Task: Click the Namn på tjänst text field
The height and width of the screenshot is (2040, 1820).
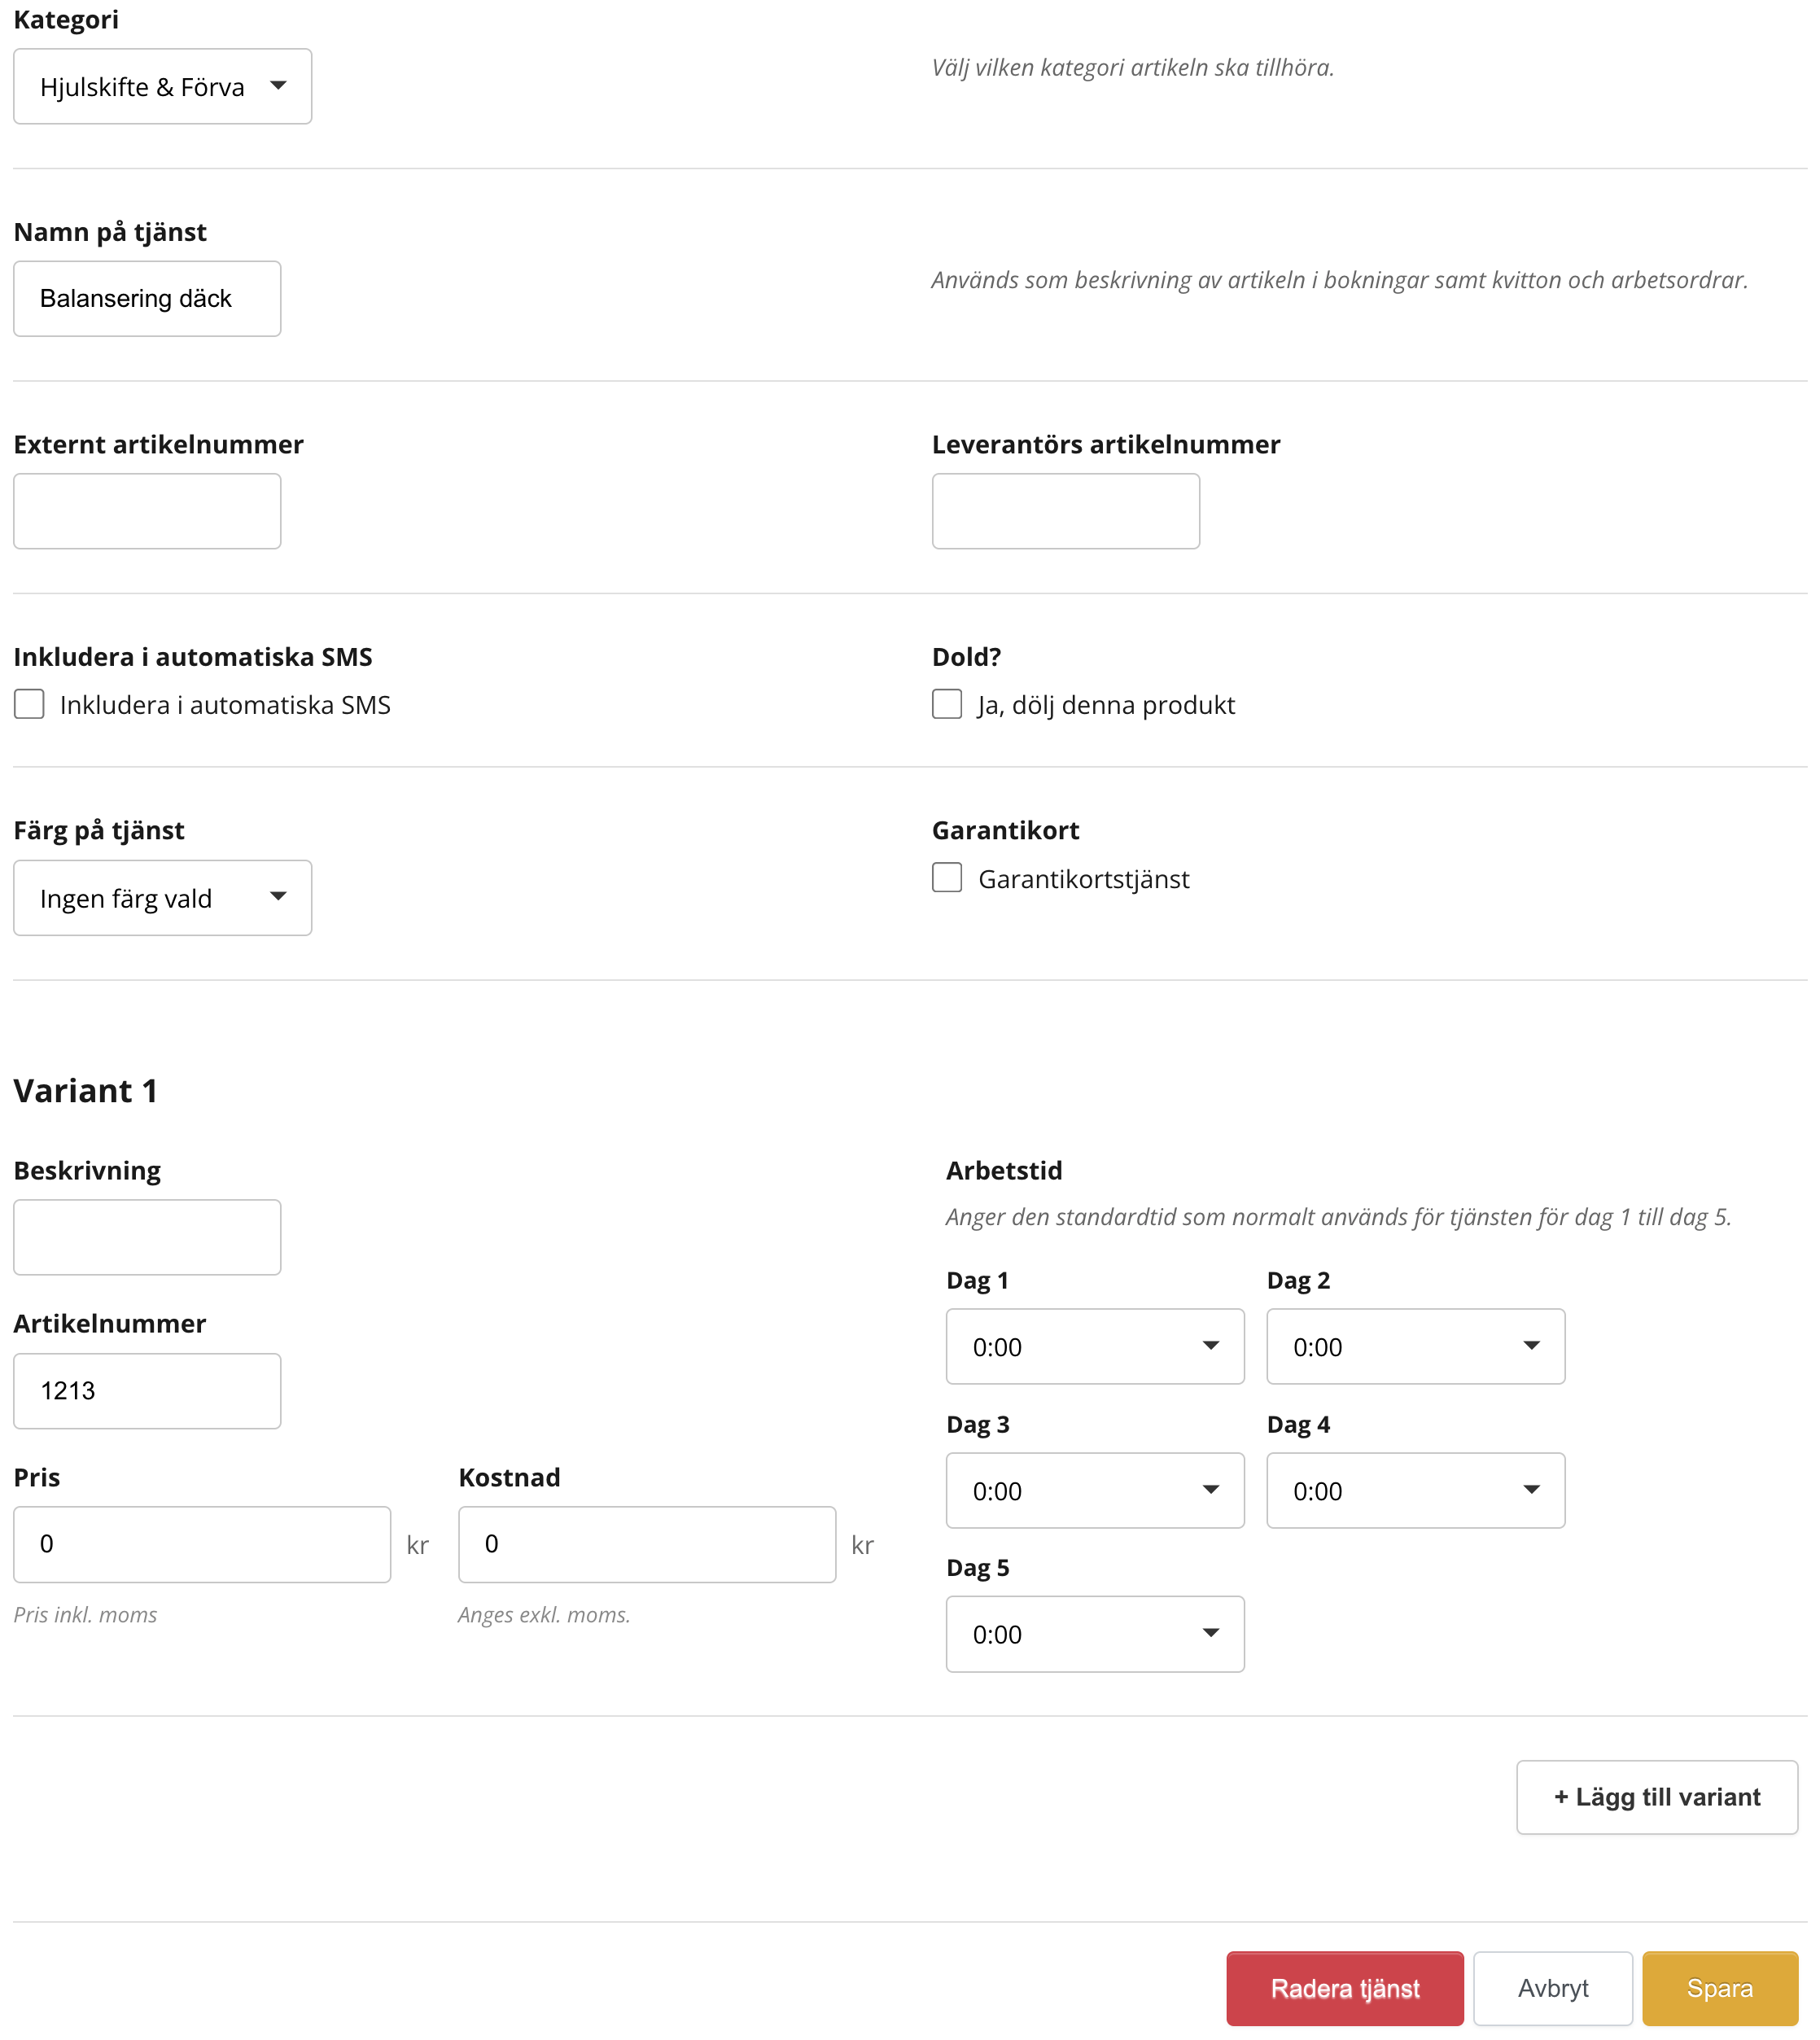Action: point(147,299)
